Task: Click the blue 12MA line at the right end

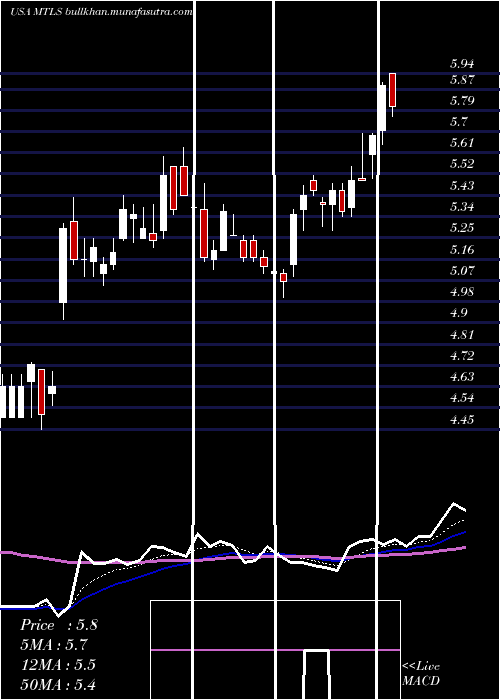Action: click(x=462, y=533)
